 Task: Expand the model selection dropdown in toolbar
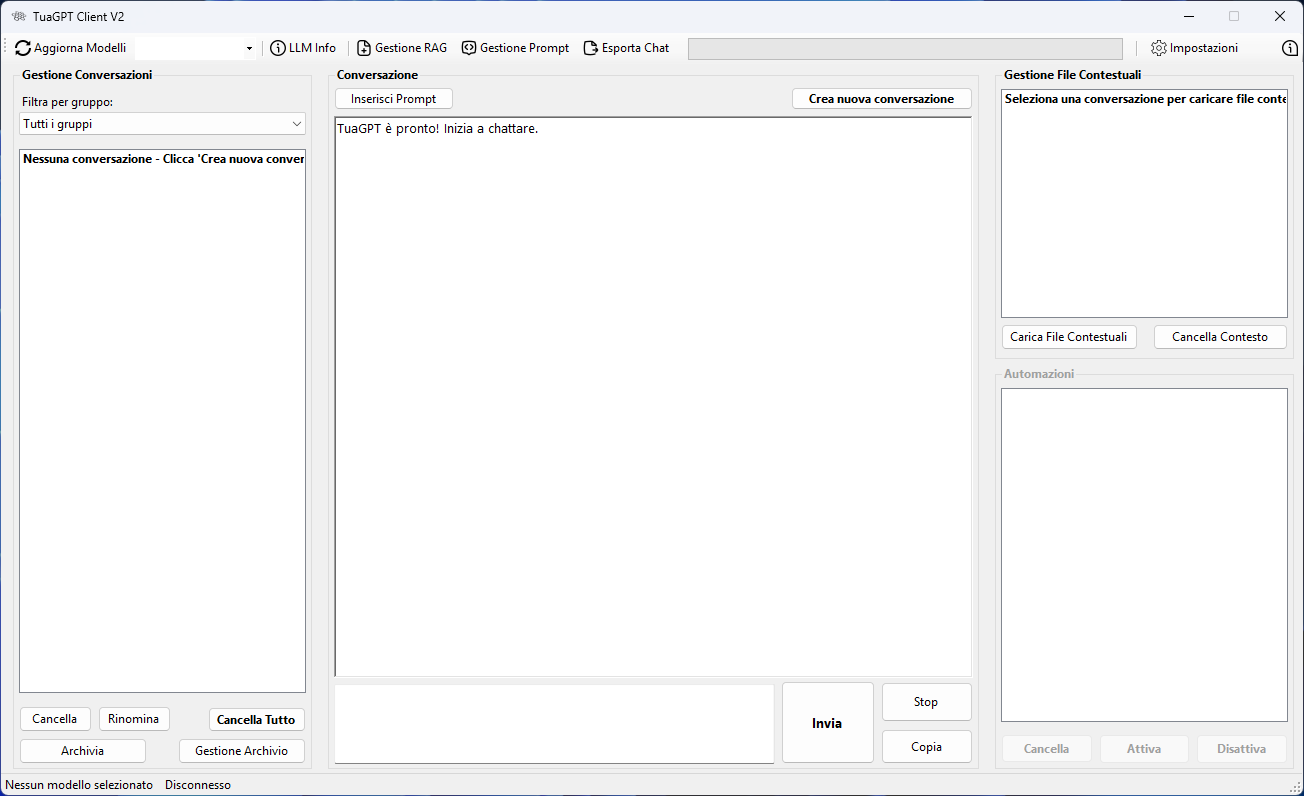tap(249, 48)
